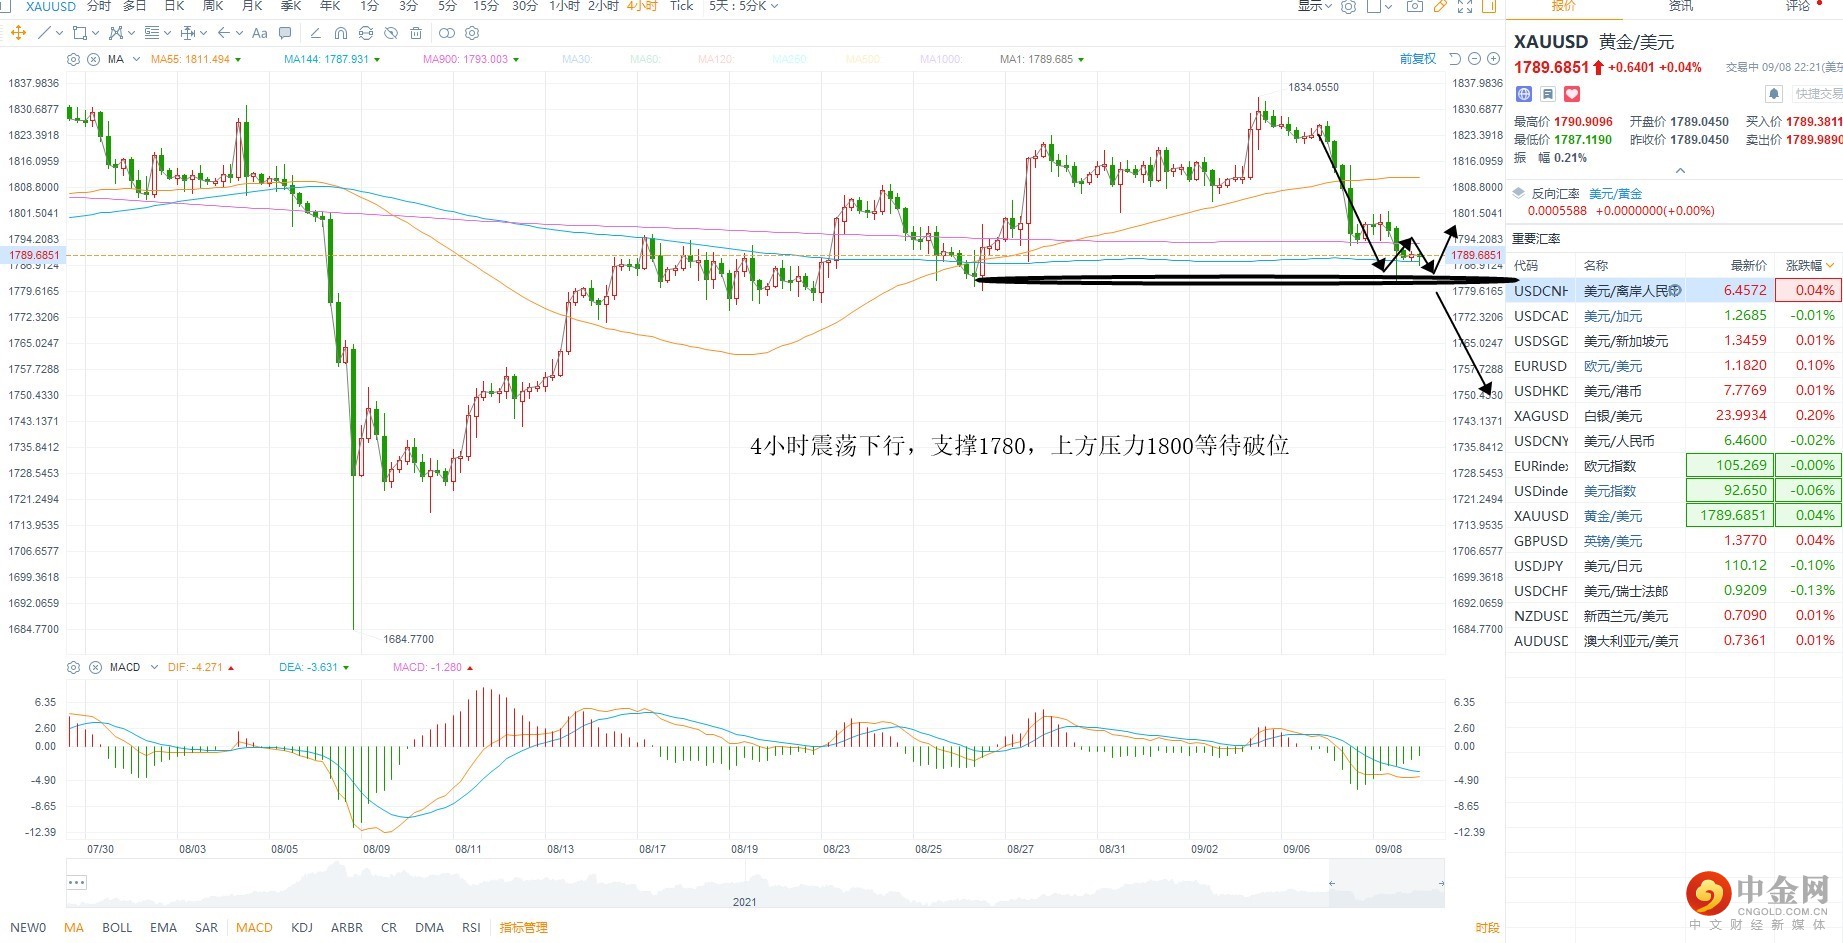This screenshot has width=1843, height=943.
Task: Select the 15分 timeframe tab
Action: 486,6
